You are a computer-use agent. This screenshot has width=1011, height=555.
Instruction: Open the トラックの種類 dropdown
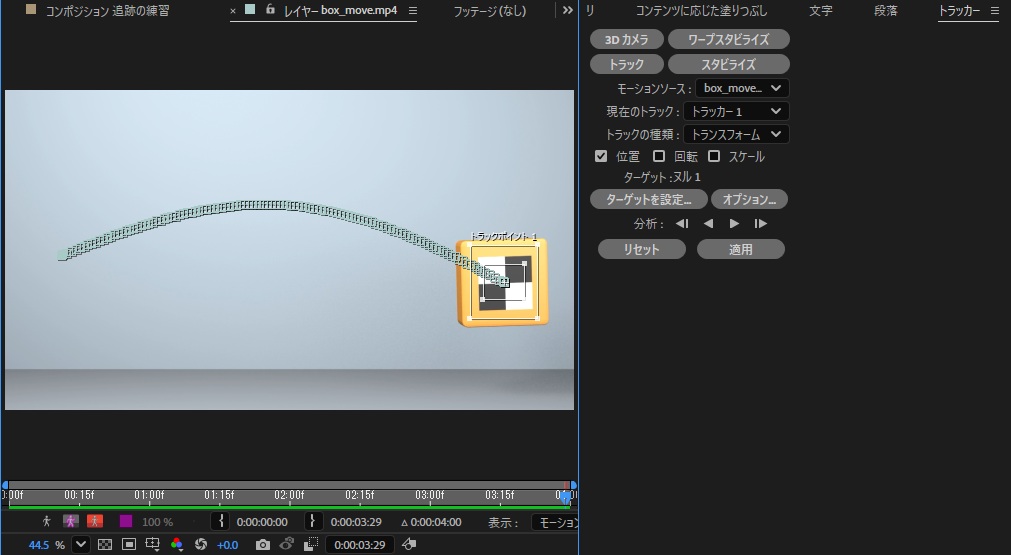point(736,134)
